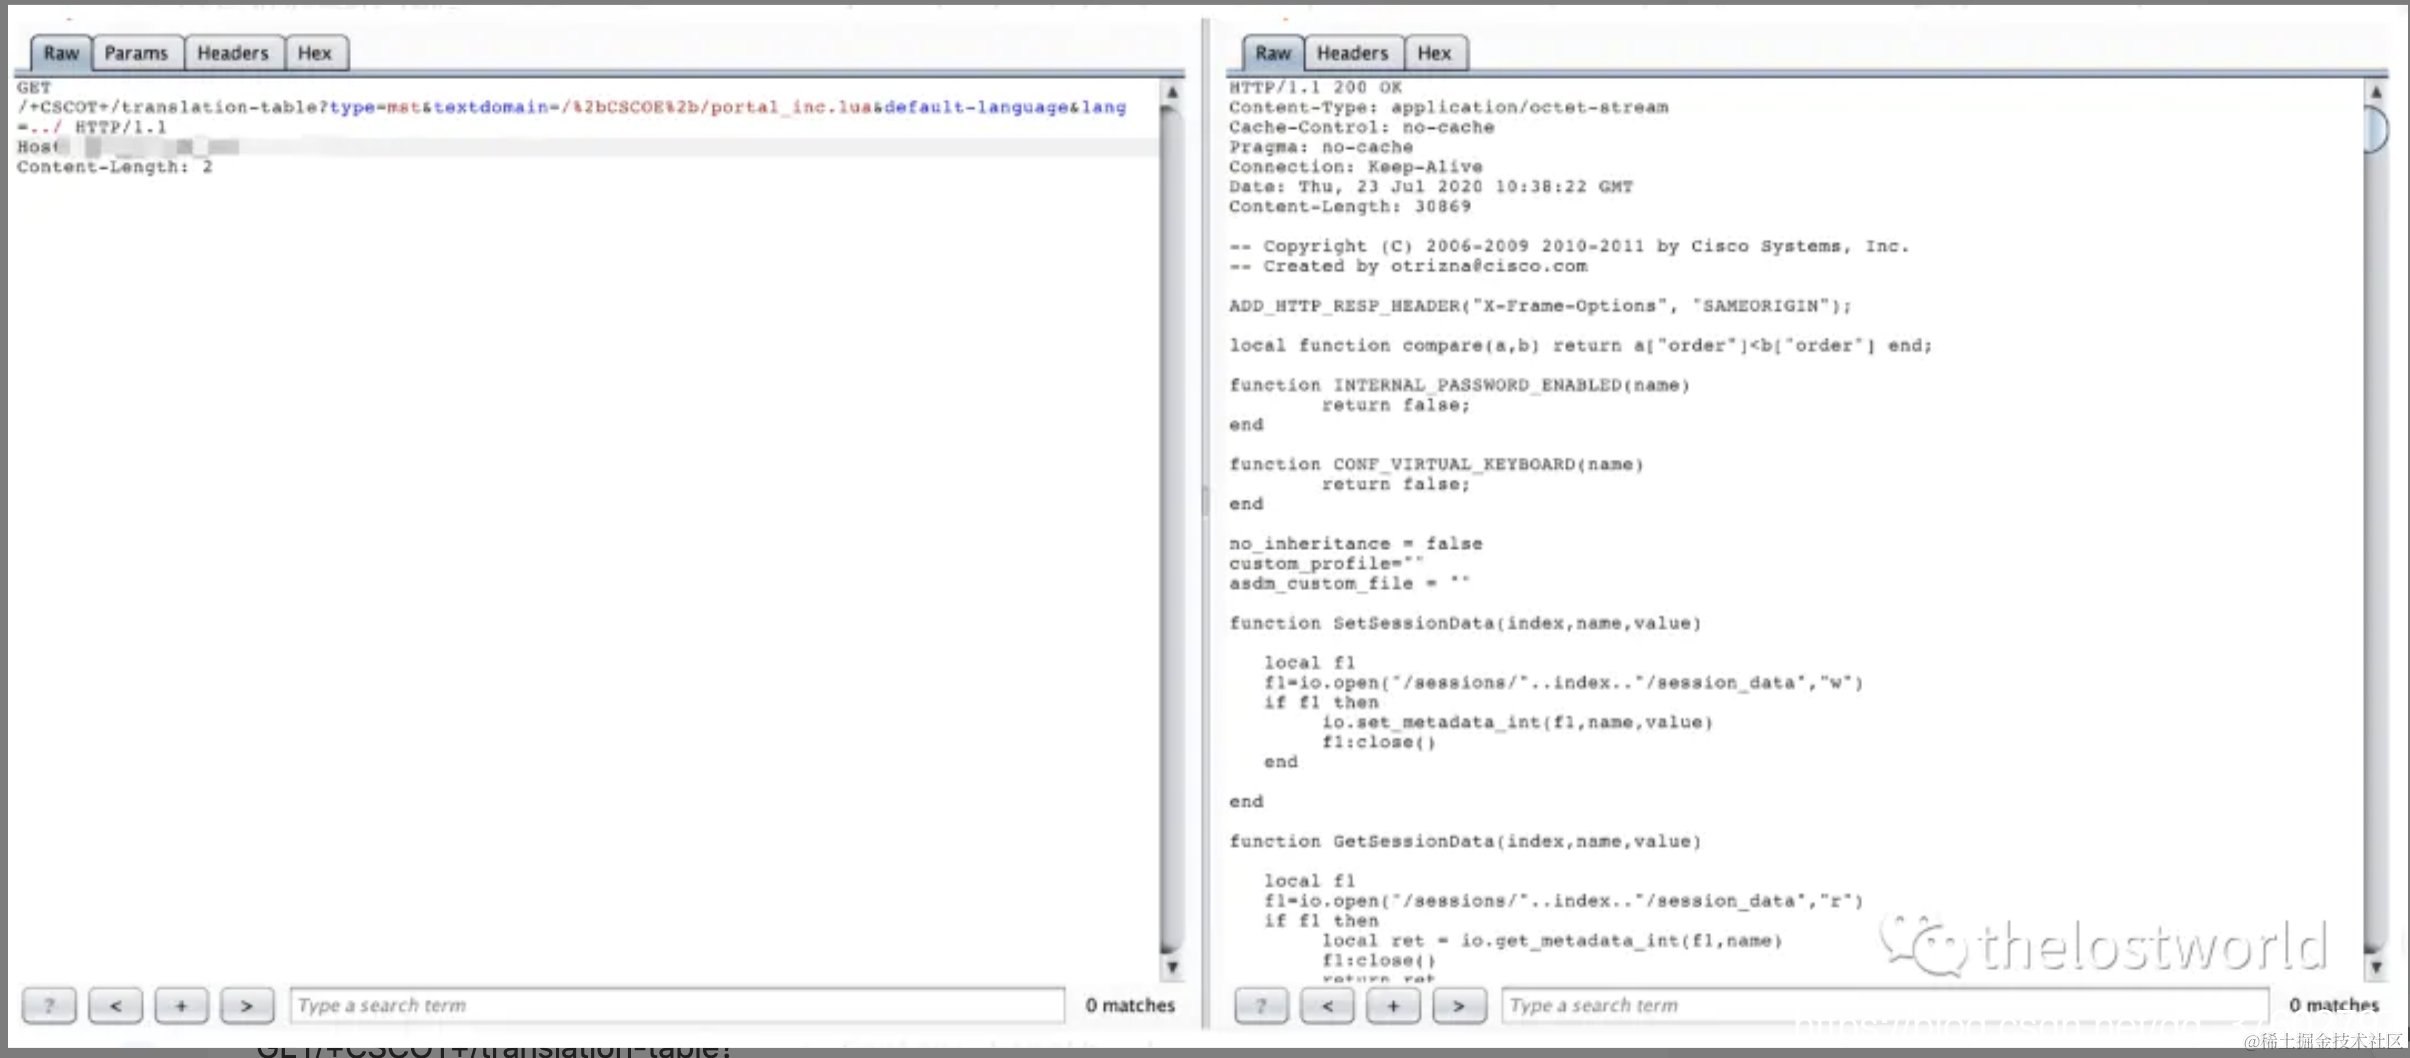Click request '0 matches' label

pos(1130,1005)
